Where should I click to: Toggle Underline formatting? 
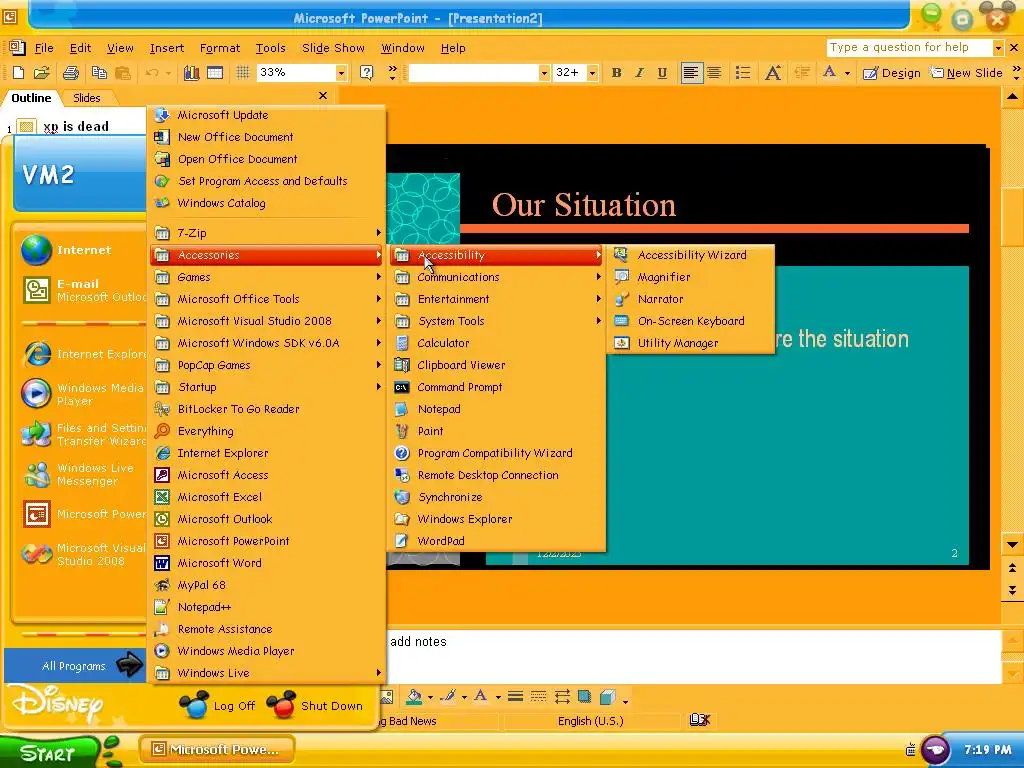[x=662, y=73]
